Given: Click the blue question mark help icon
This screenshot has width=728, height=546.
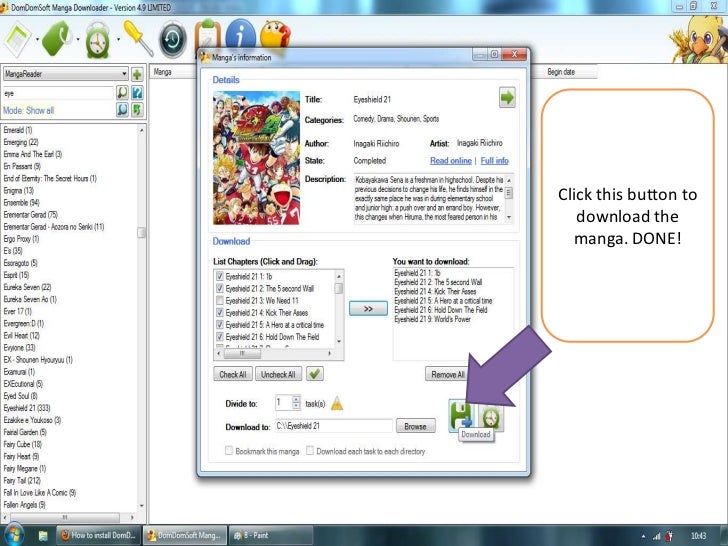Looking at the screenshot, I should coord(137,92).
